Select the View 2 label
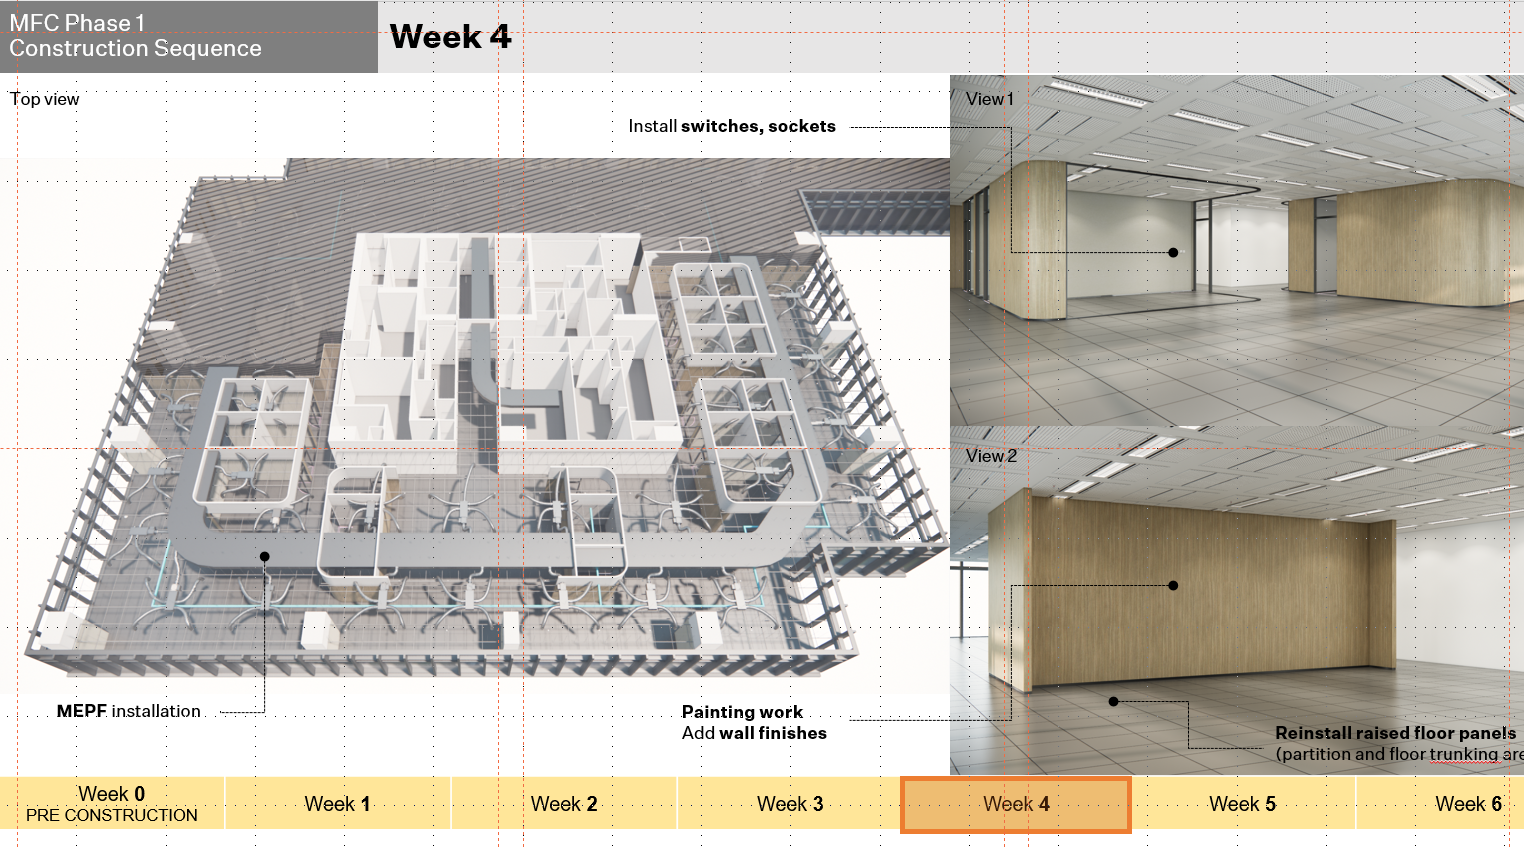 (x=991, y=456)
